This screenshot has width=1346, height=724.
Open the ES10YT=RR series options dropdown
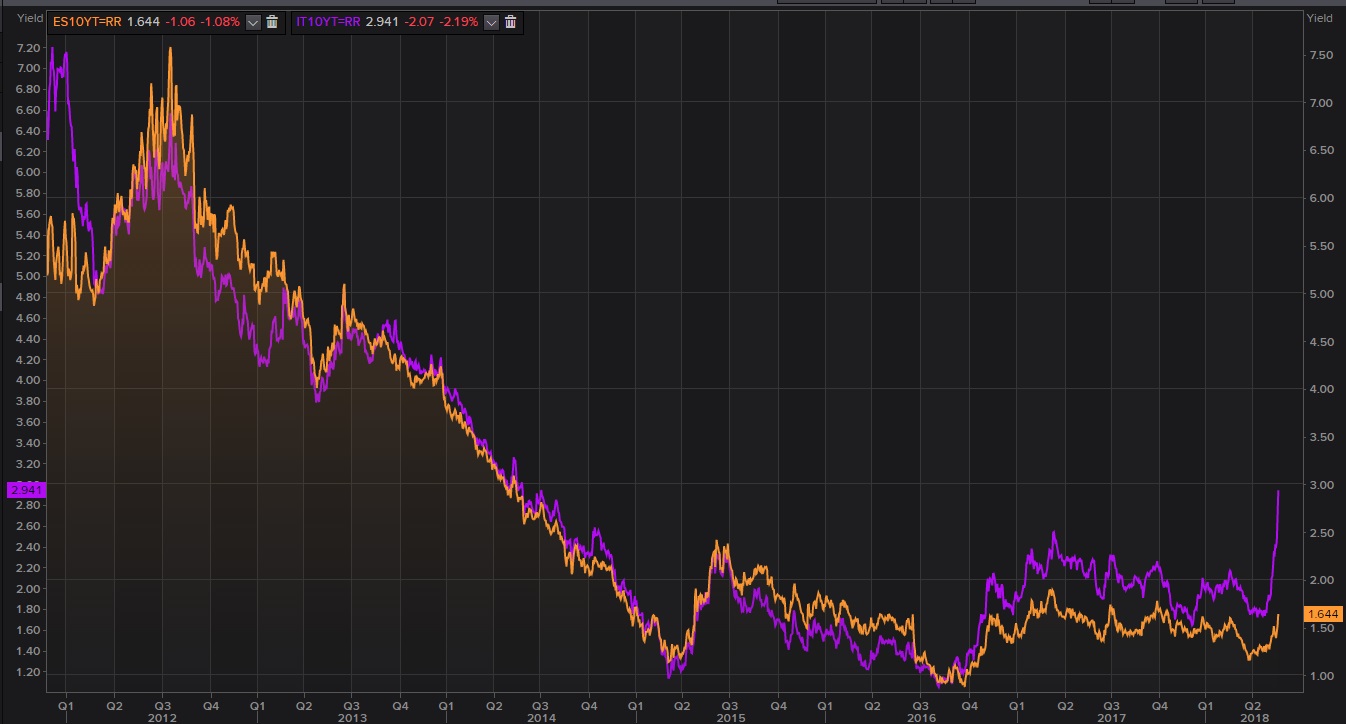tap(252, 22)
